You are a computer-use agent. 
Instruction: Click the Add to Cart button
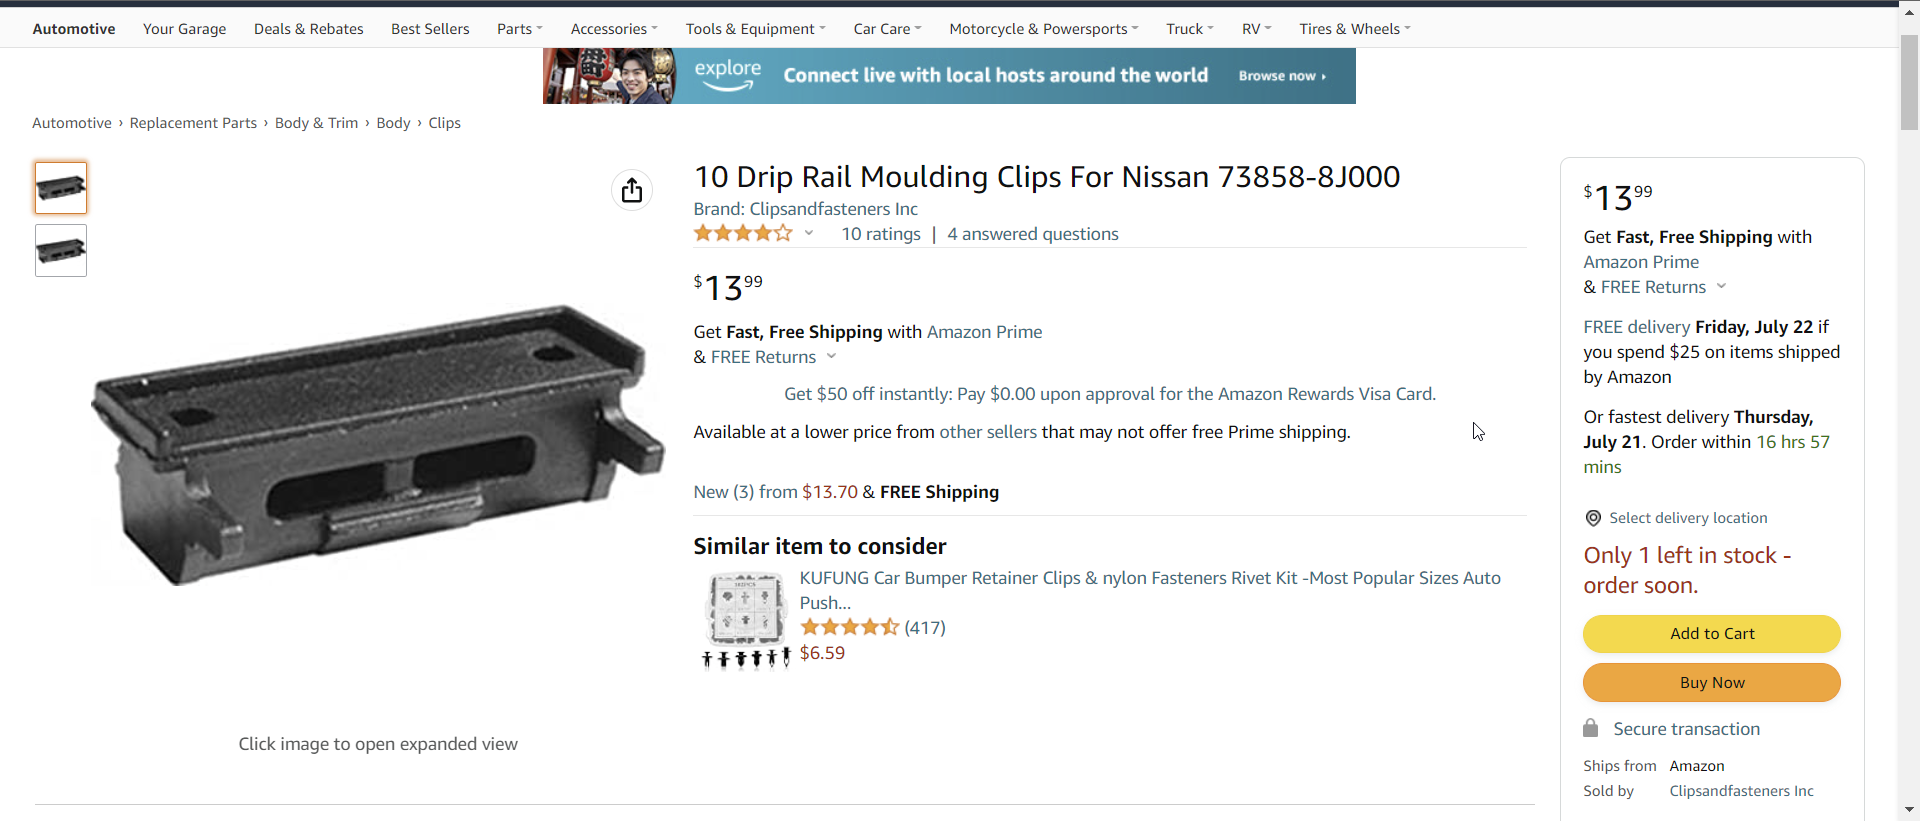(1711, 634)
